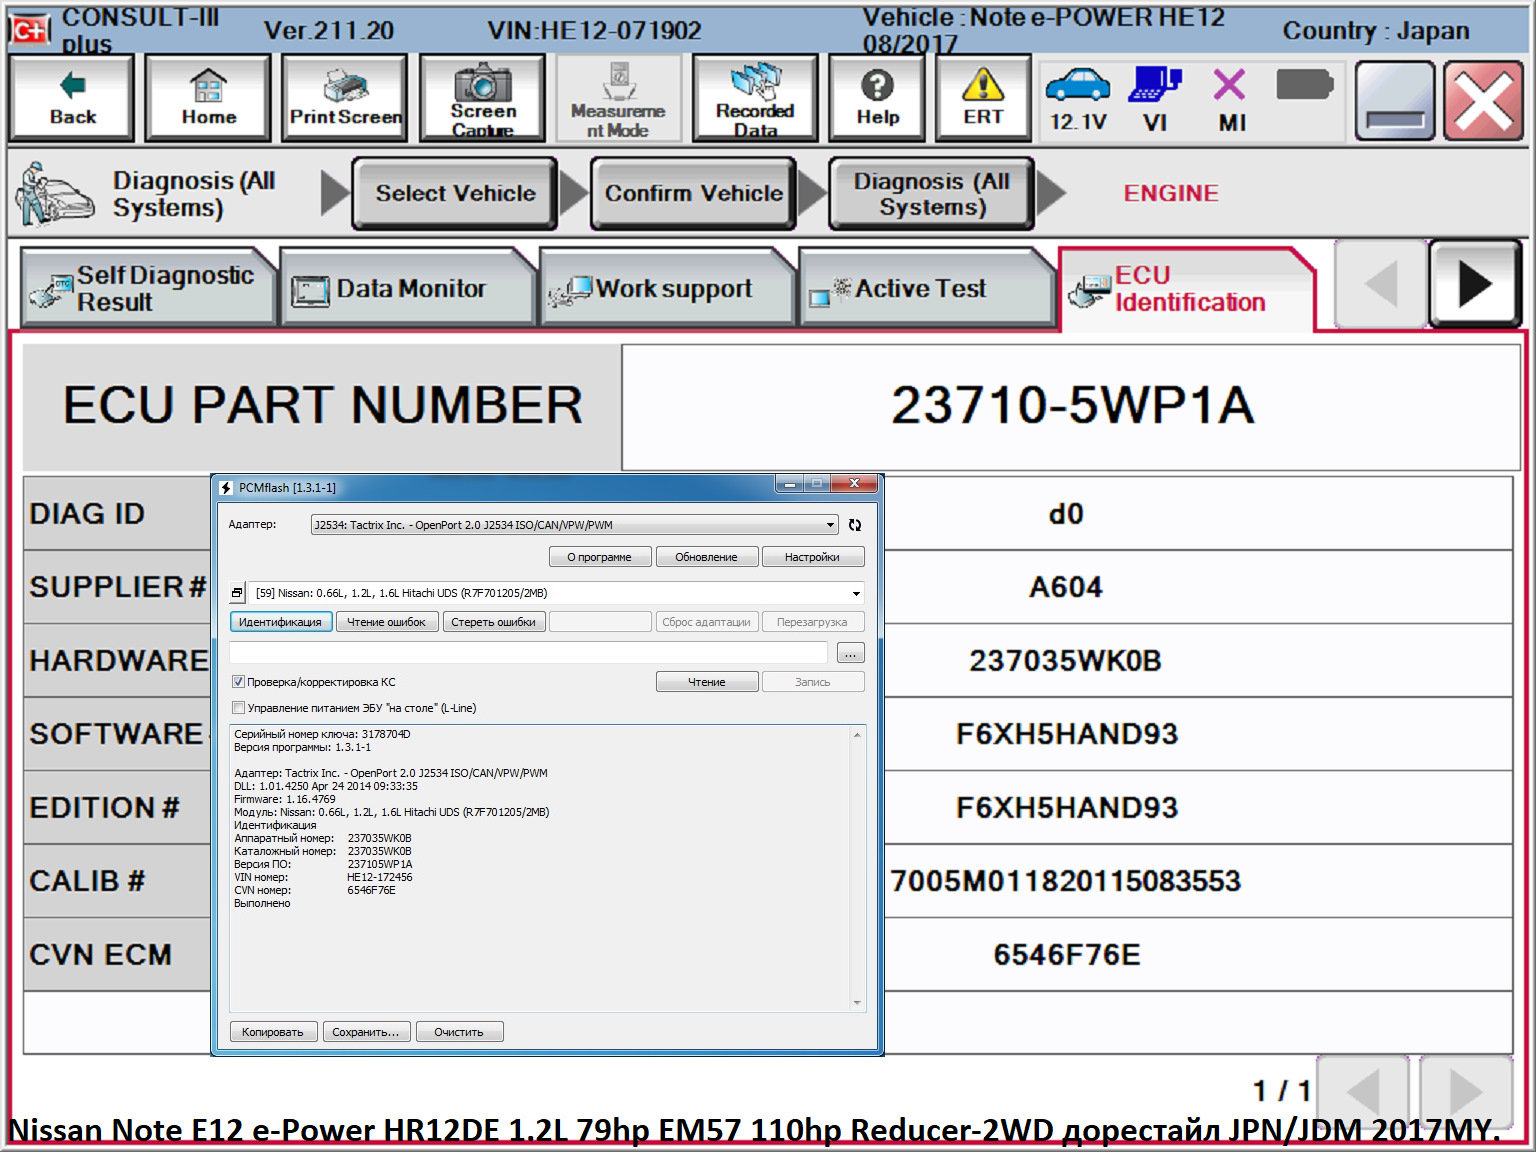1536x1152 pixels.
Task: Switch to Active Test tab
Action: [927, 288]
